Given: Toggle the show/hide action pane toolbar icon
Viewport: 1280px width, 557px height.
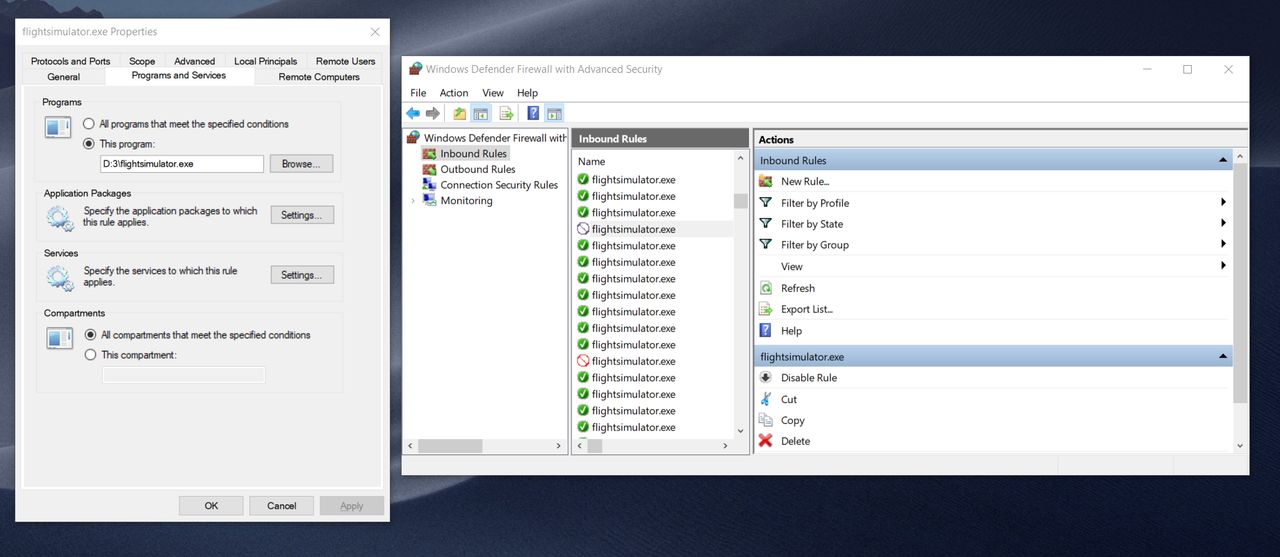Looking at the screenshot, I should (554, 114).
